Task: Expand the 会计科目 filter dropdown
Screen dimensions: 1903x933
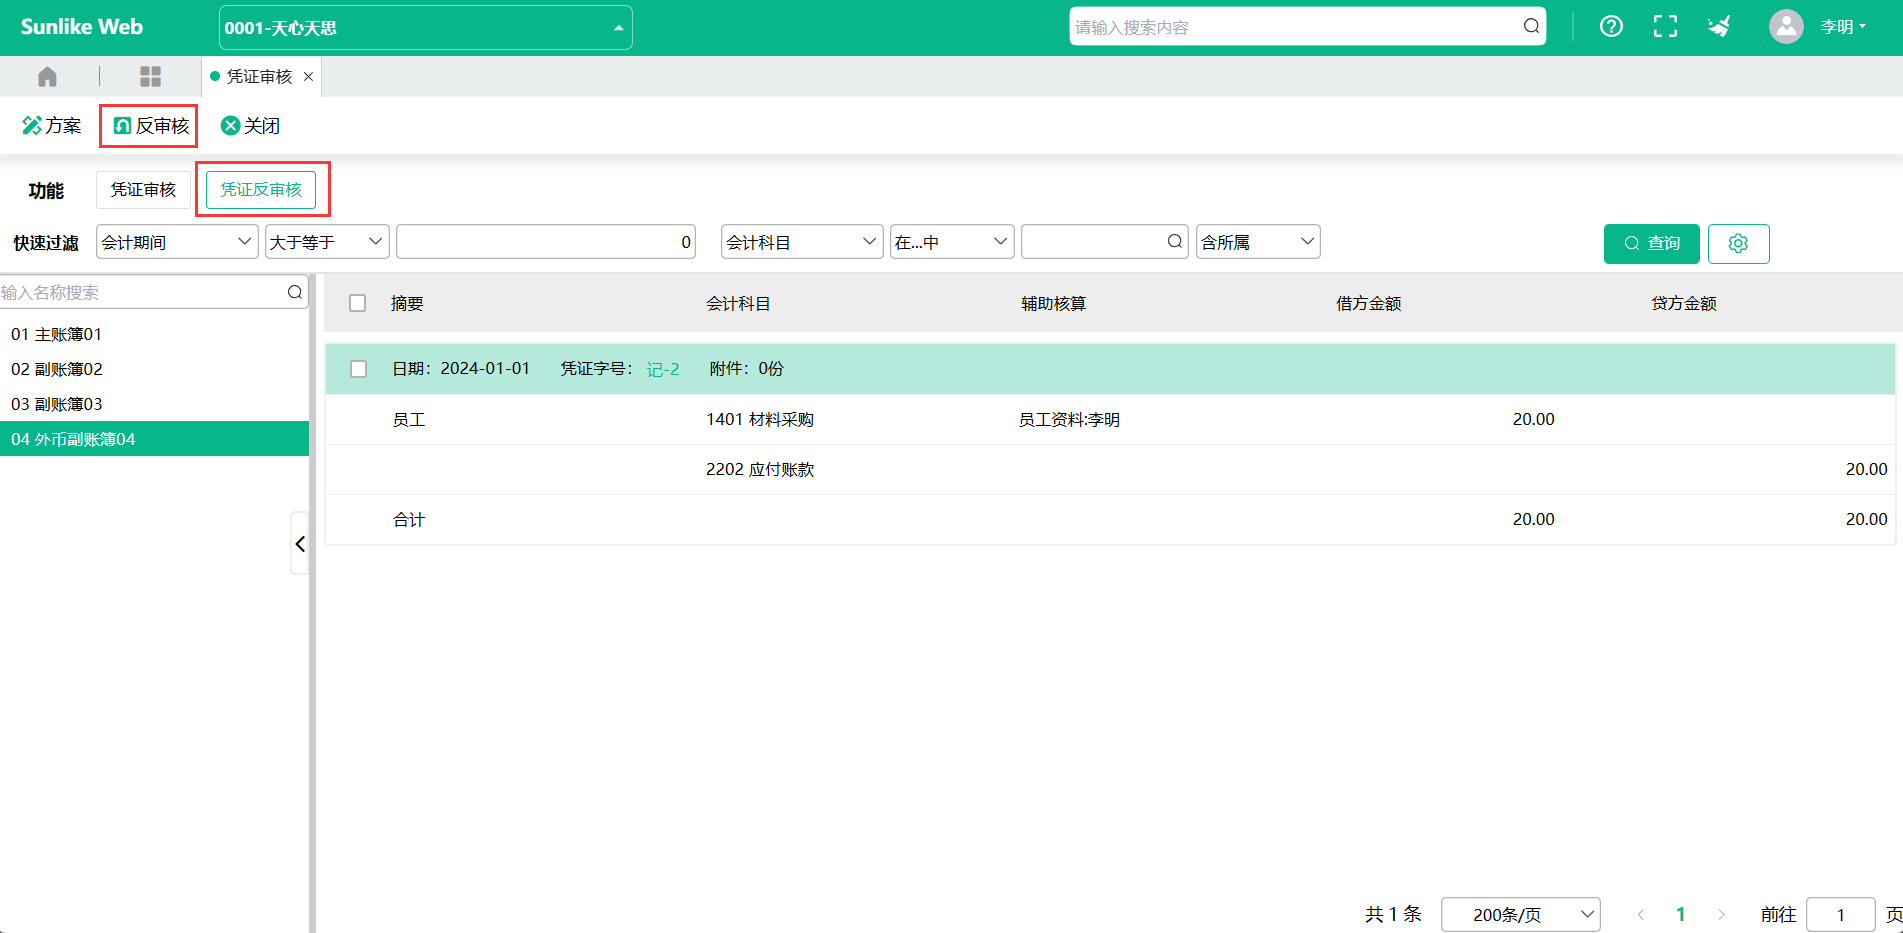Action: [802, 242]
